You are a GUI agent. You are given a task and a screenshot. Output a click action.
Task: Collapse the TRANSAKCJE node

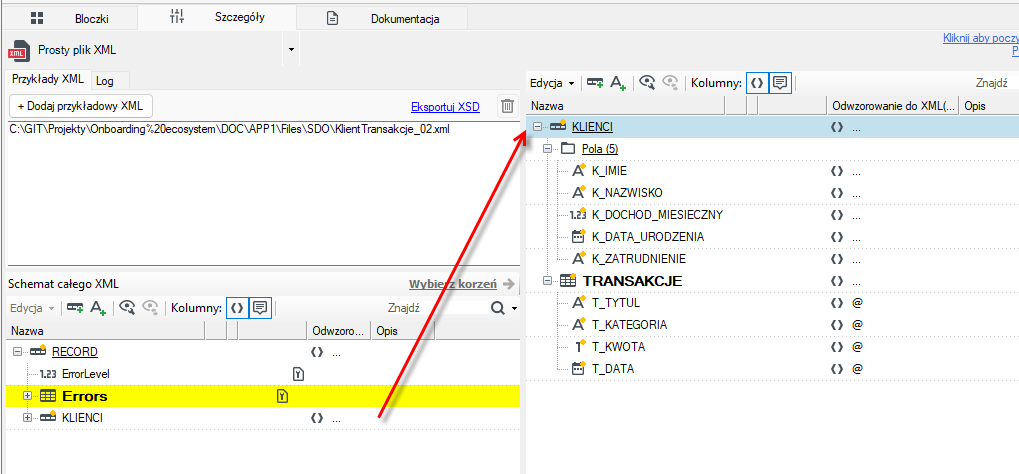[548, 282]
